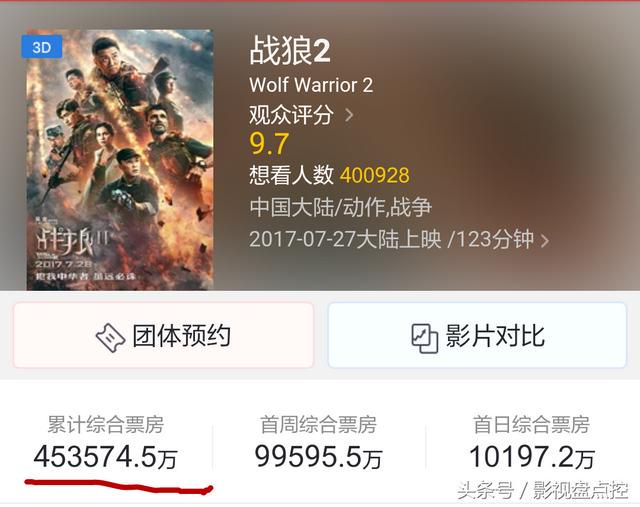
Task: Click the Wolf Warrior 2 English title
Action: pos(311,85)
